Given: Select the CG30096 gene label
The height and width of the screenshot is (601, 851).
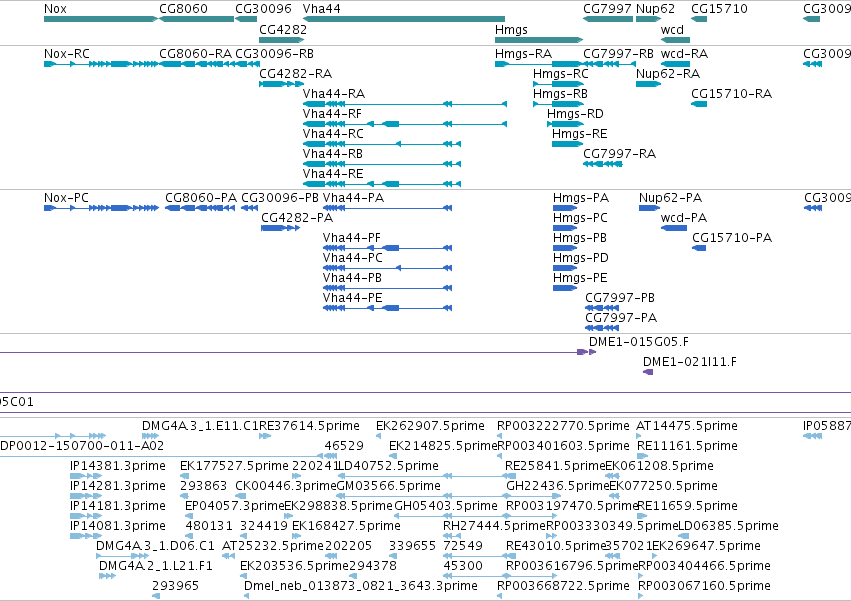Looking at the screenshot, I should 263,9.
